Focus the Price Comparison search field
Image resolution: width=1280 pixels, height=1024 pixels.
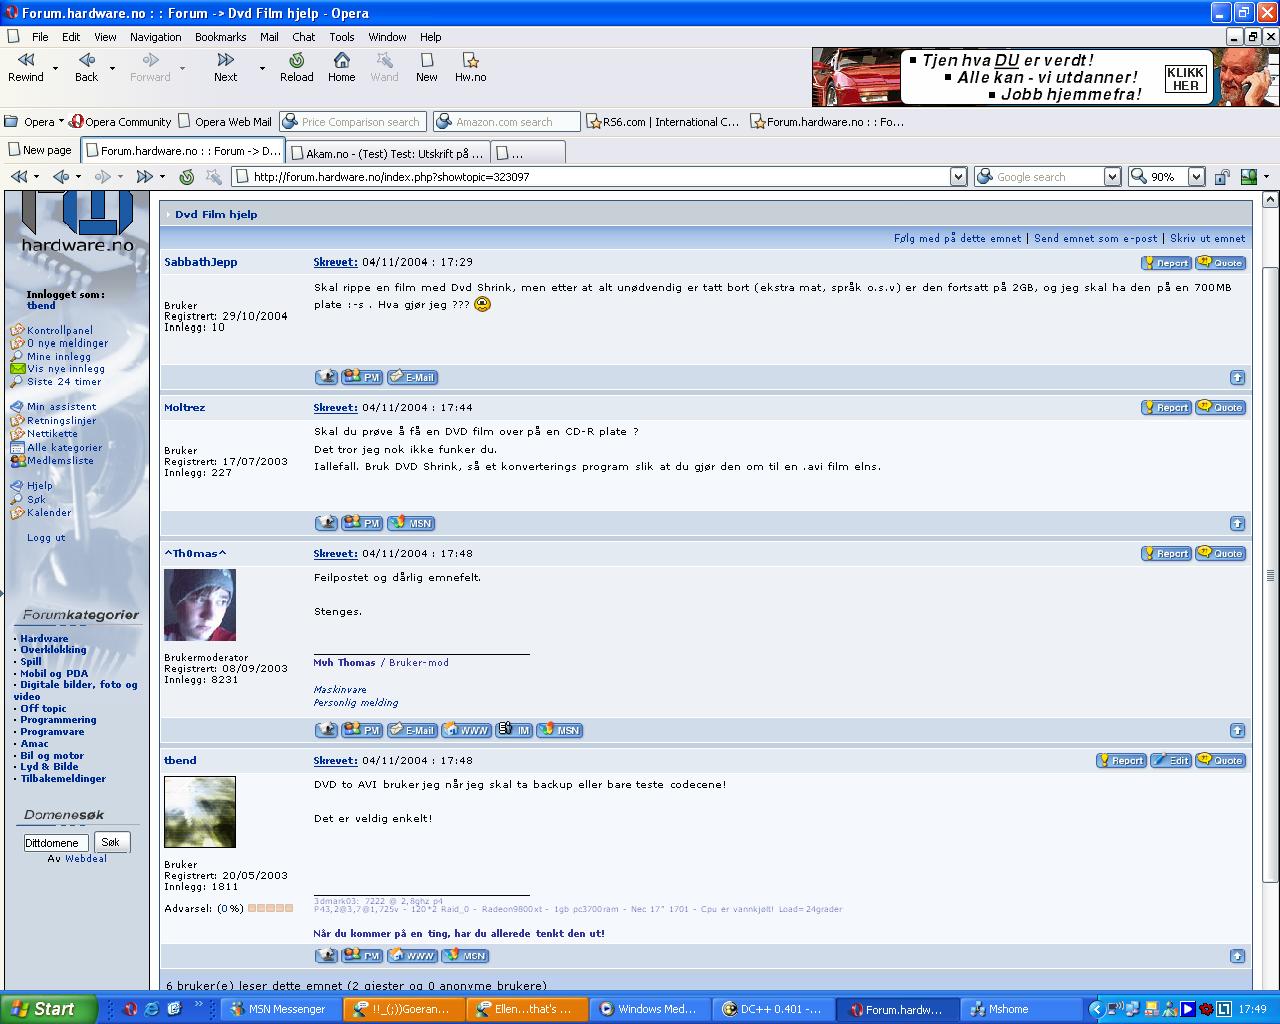pos(354,122)
